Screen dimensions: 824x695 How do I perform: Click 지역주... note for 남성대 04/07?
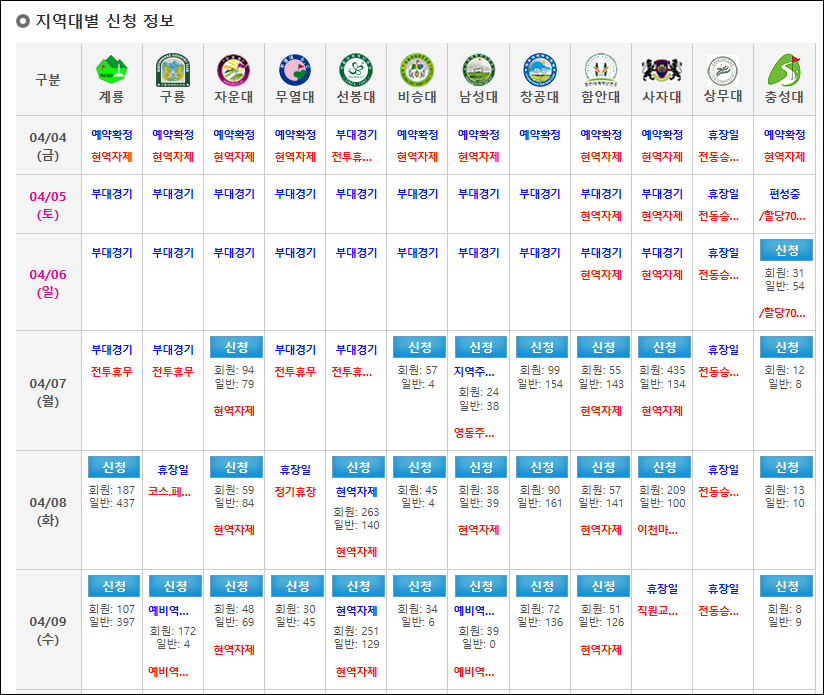(474, 371)
